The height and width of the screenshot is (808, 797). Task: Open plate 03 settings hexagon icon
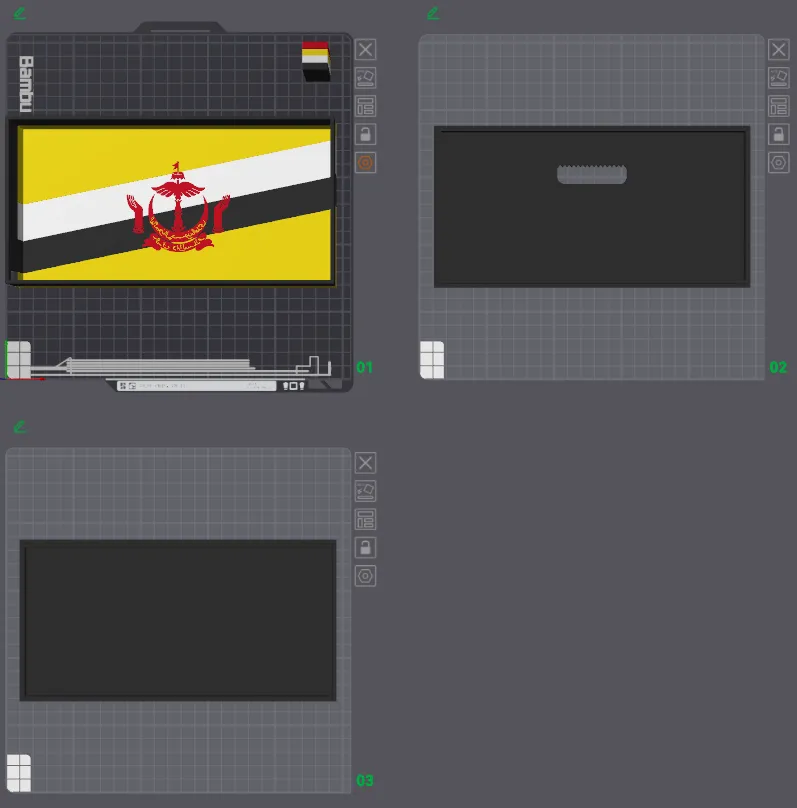365,576
